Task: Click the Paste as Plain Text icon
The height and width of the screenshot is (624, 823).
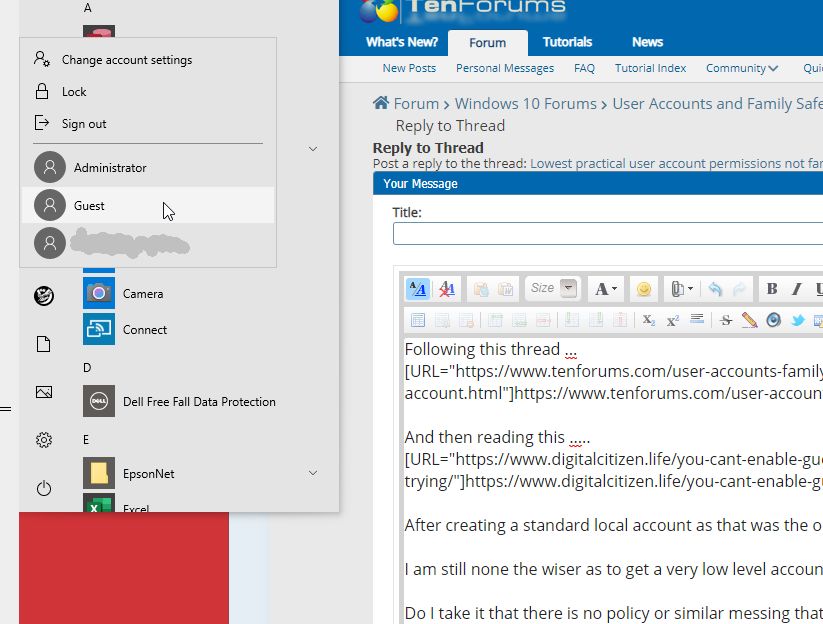Action: pyautogui.click(x=481, y=289)
